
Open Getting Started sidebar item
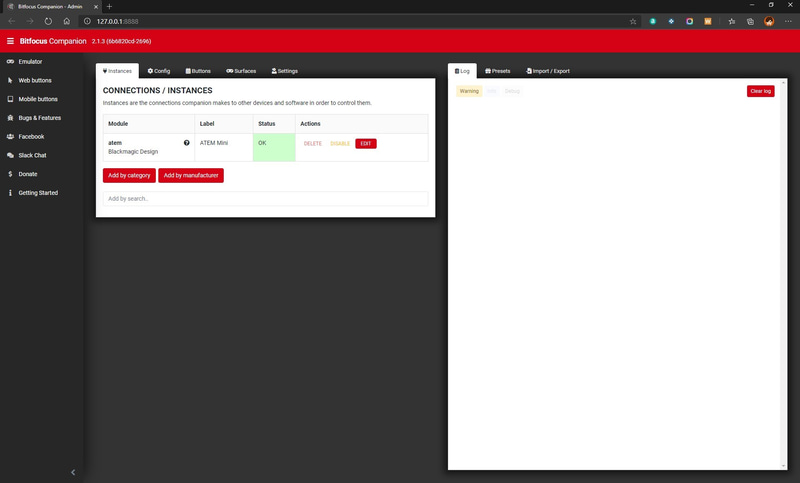pos(33,193)
